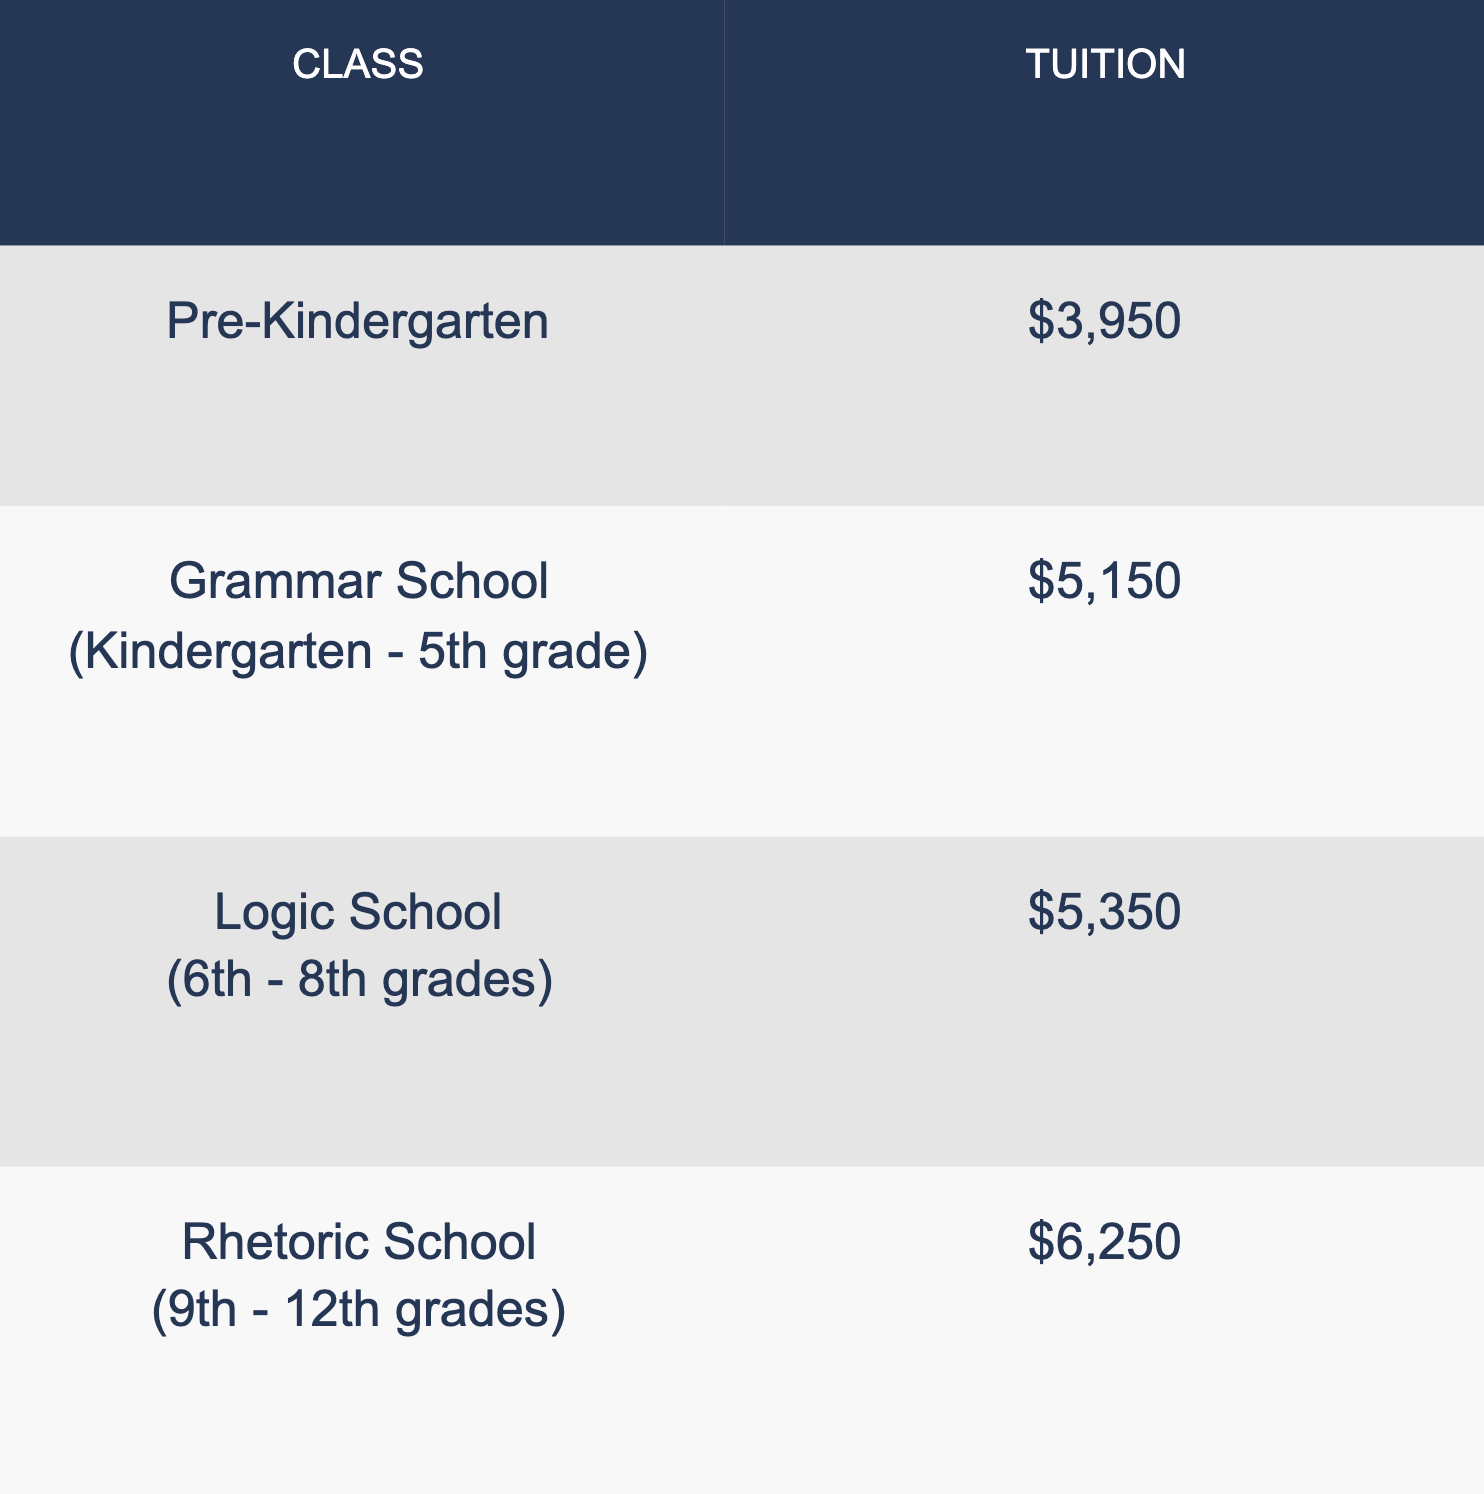Click the CLASS column header

coord(358,64)
